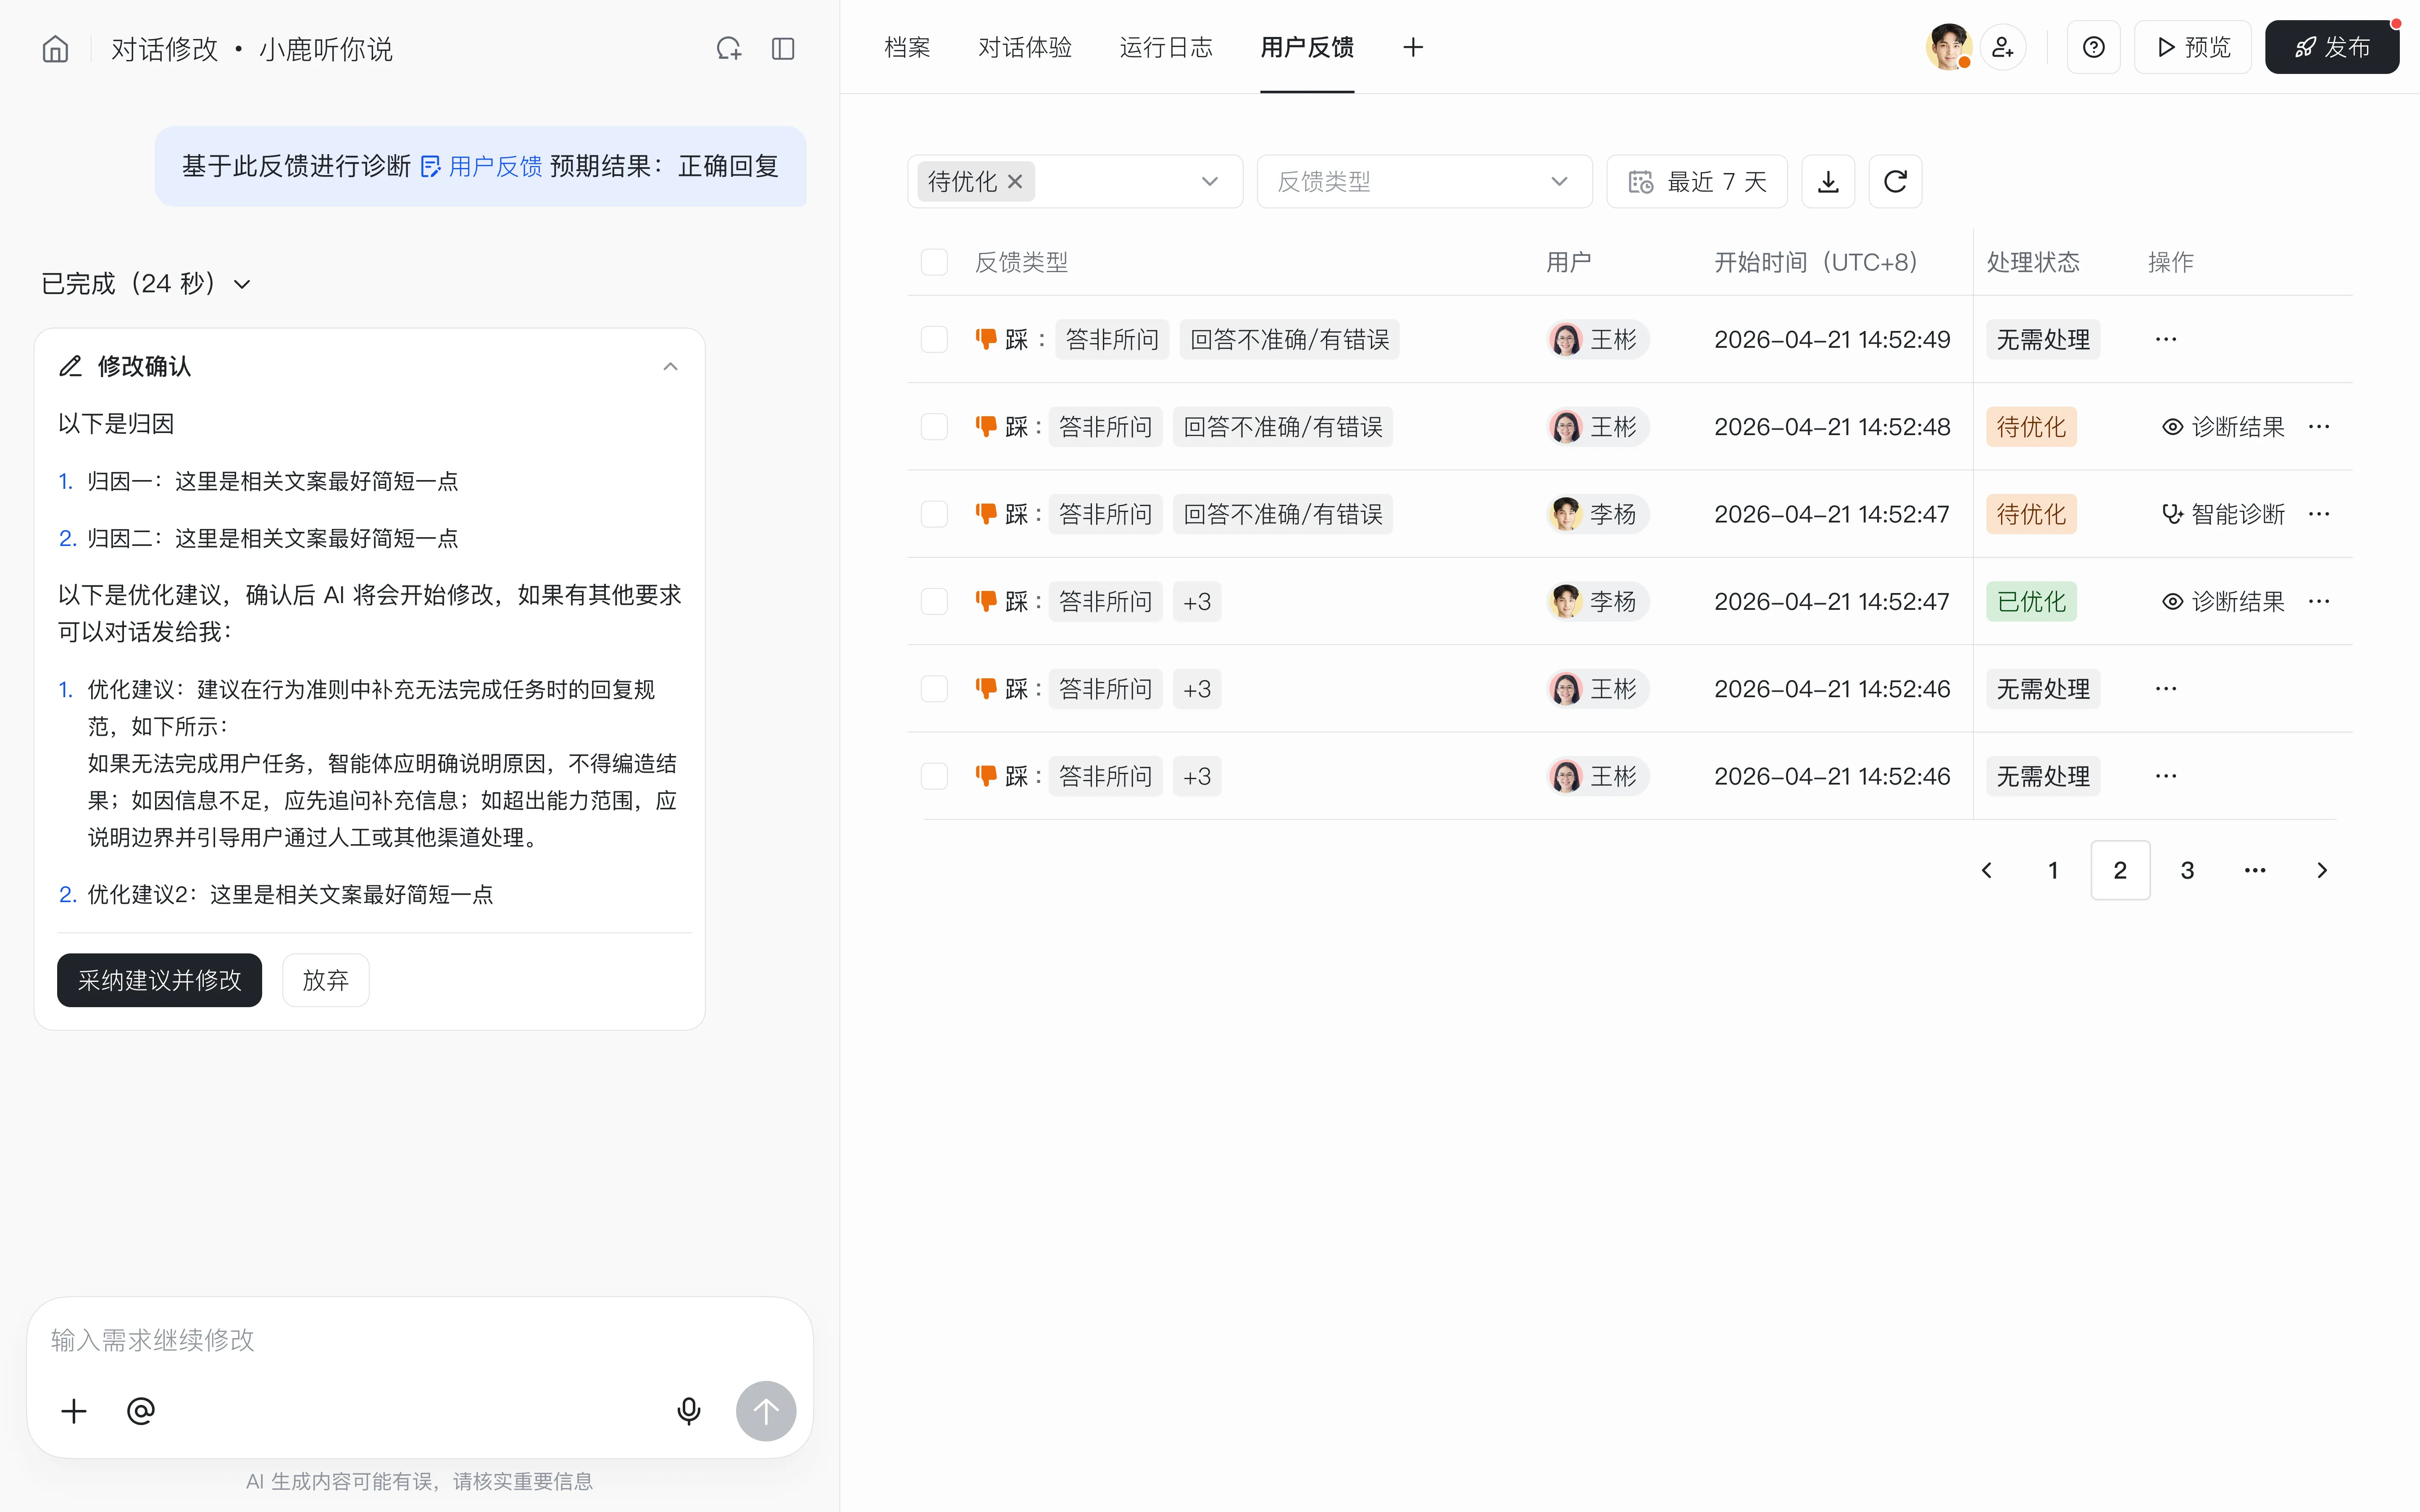Expand +3 tags in the last row
2420x1512 pixels.
[1197, 776]
